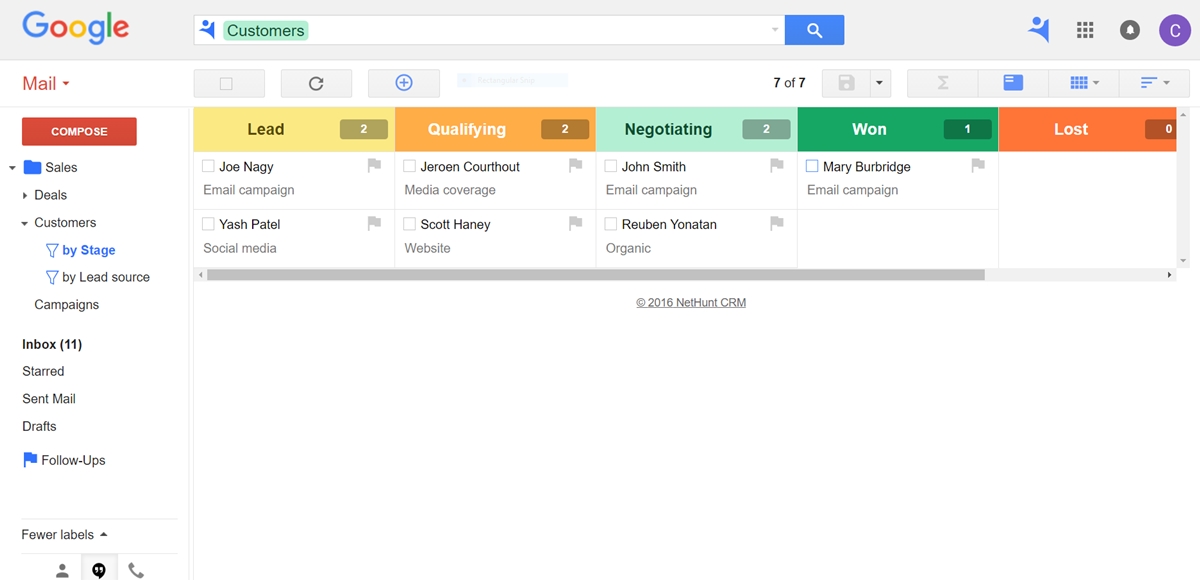
Task: Flag the John Smith card
Action: click(776, 166)
